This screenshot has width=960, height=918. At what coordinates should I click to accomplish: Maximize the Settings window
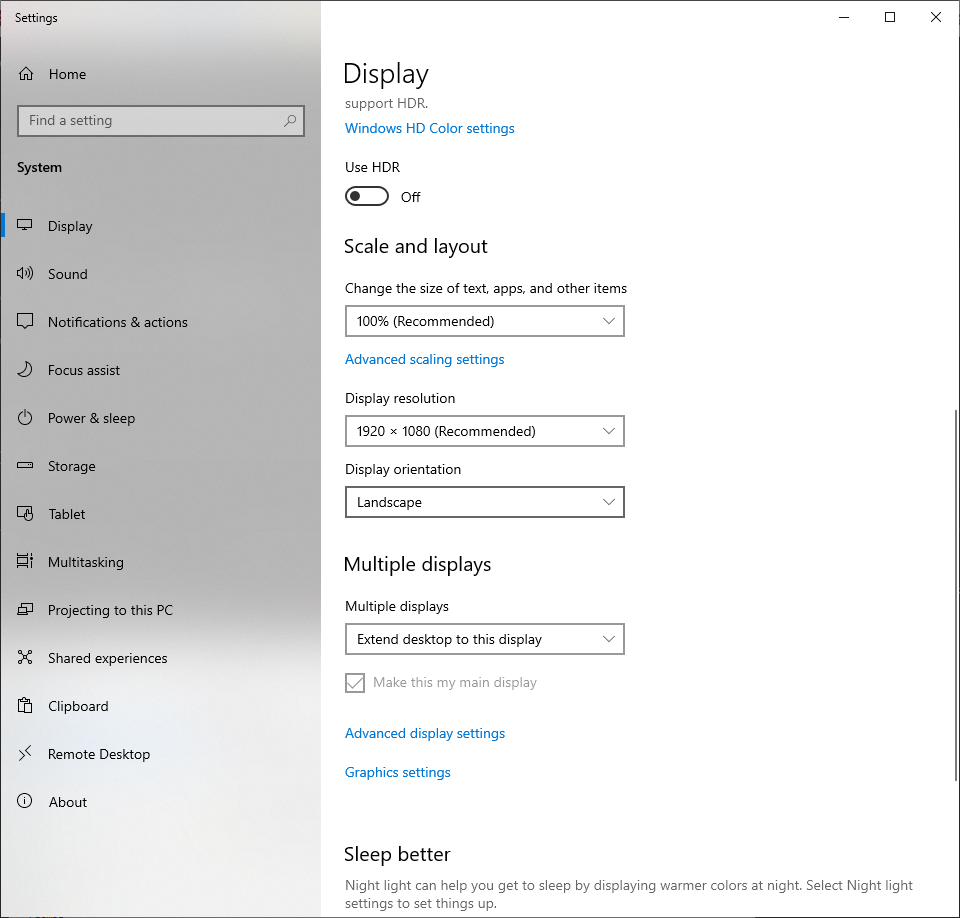tap(890, 17)
